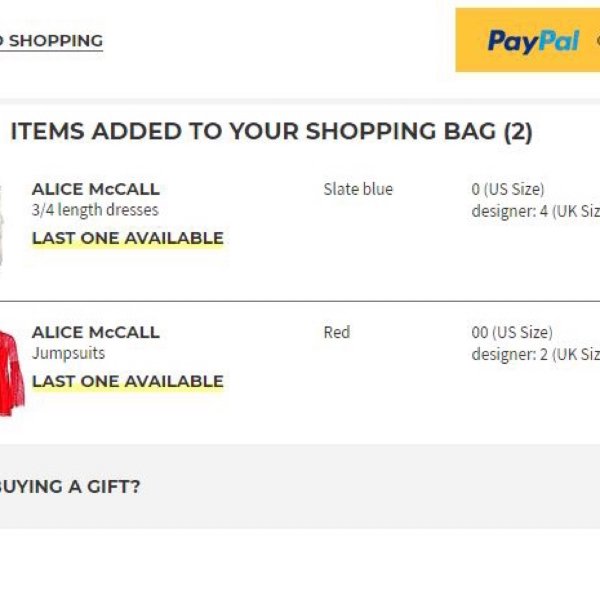Click the PayPal checkout button
Screen dimensions: 600x600
[528, 40]
